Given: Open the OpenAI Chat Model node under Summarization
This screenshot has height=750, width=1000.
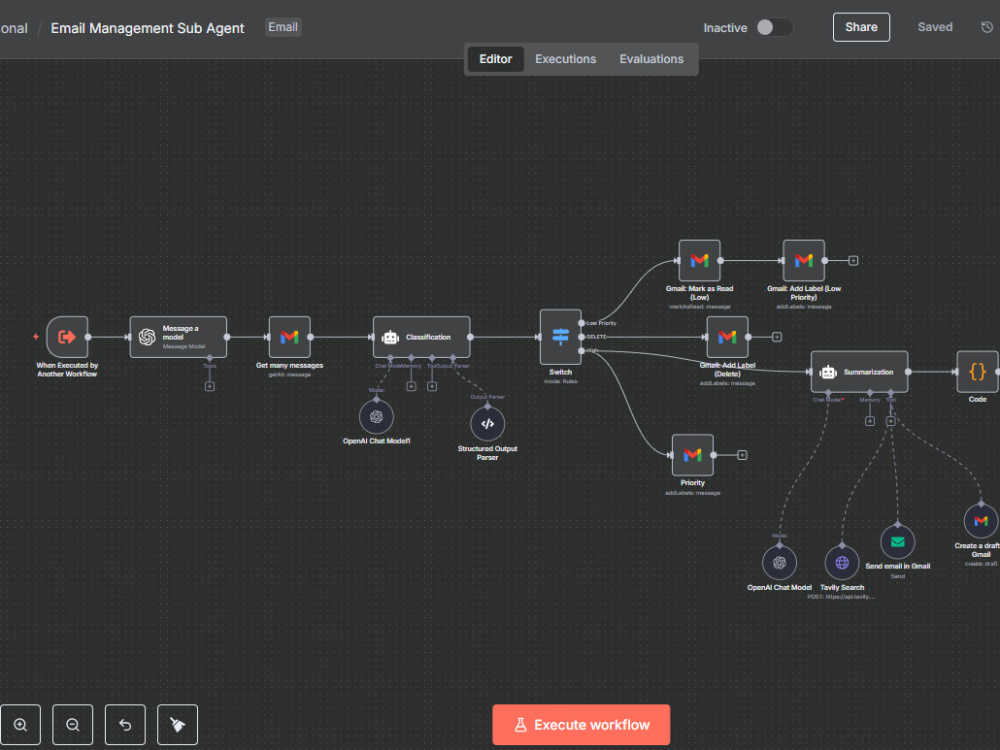Looking at the screenshot, I should pos(779,562).
